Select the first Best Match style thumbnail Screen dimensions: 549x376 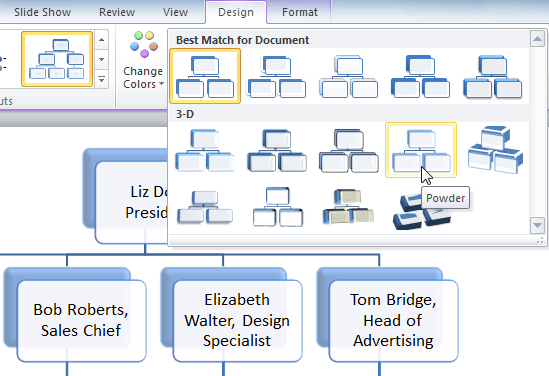tap(205, 76)
